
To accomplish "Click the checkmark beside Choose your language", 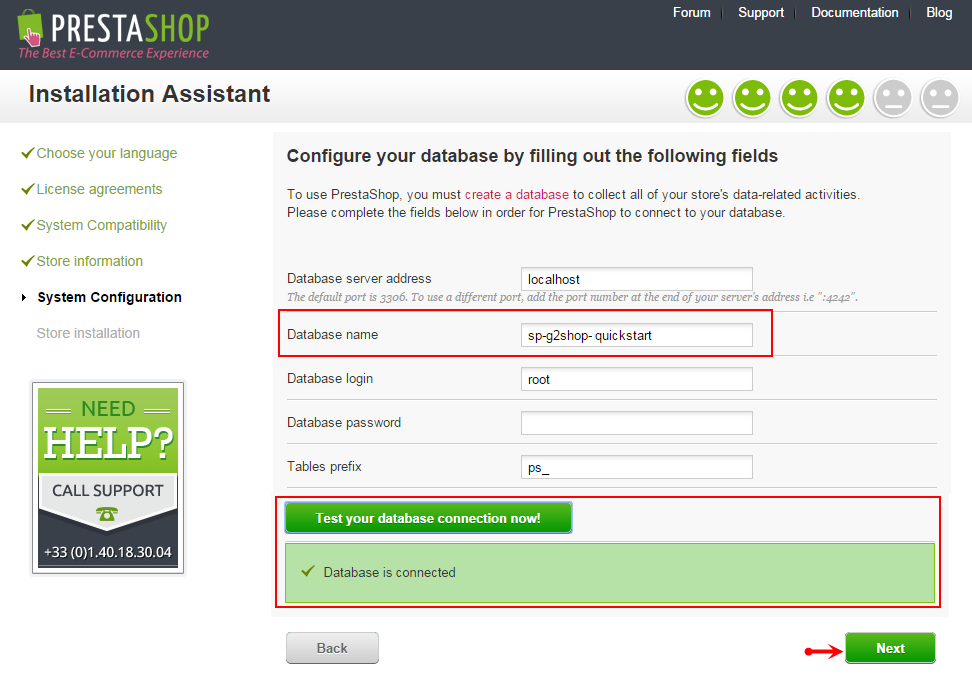I will [27, 153].
